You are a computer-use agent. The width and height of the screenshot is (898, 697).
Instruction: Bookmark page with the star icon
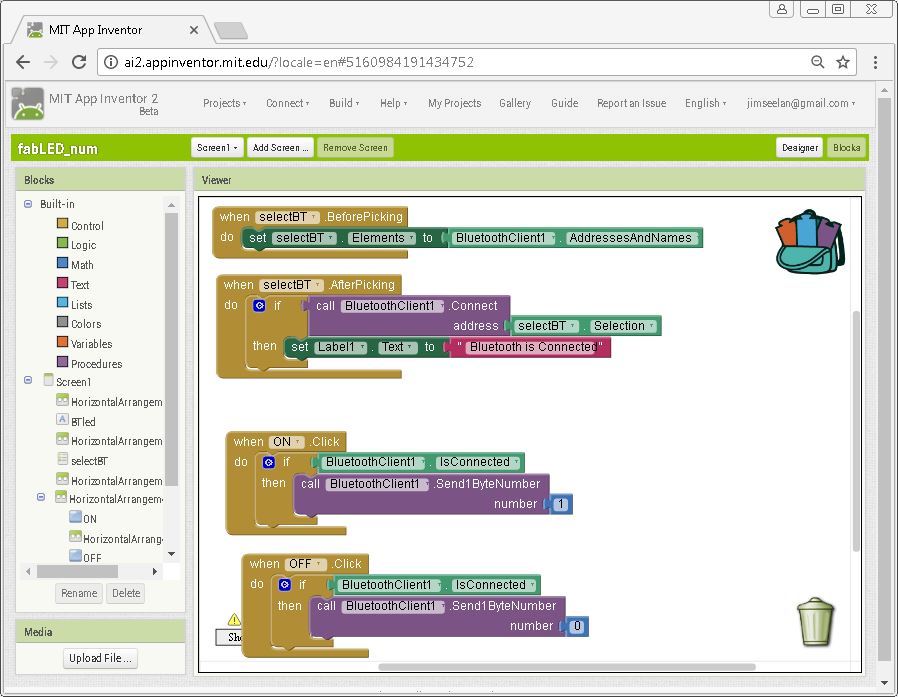coord(842,62)
